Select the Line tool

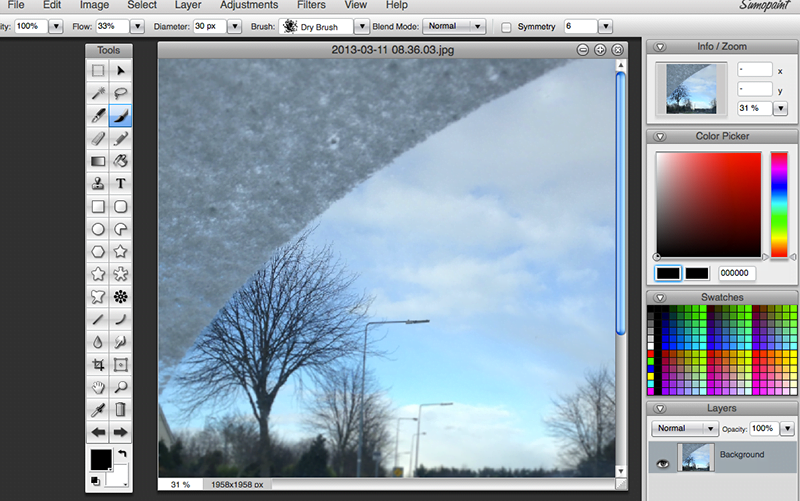coord(98,319)
